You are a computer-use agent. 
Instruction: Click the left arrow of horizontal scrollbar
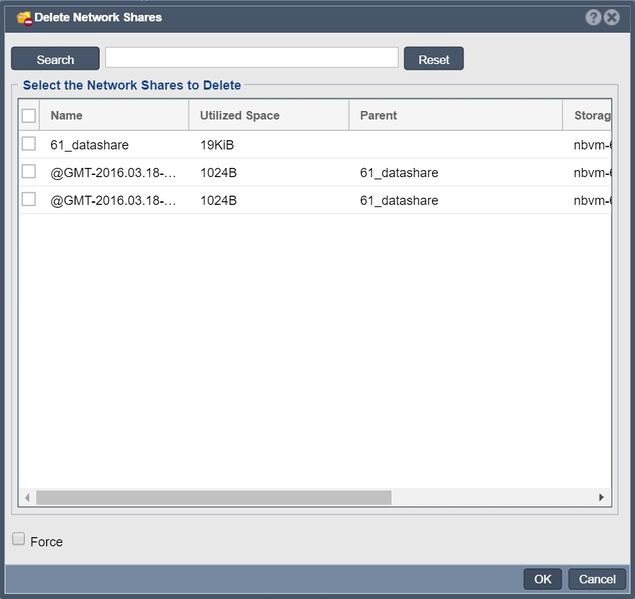click(27, 497)
